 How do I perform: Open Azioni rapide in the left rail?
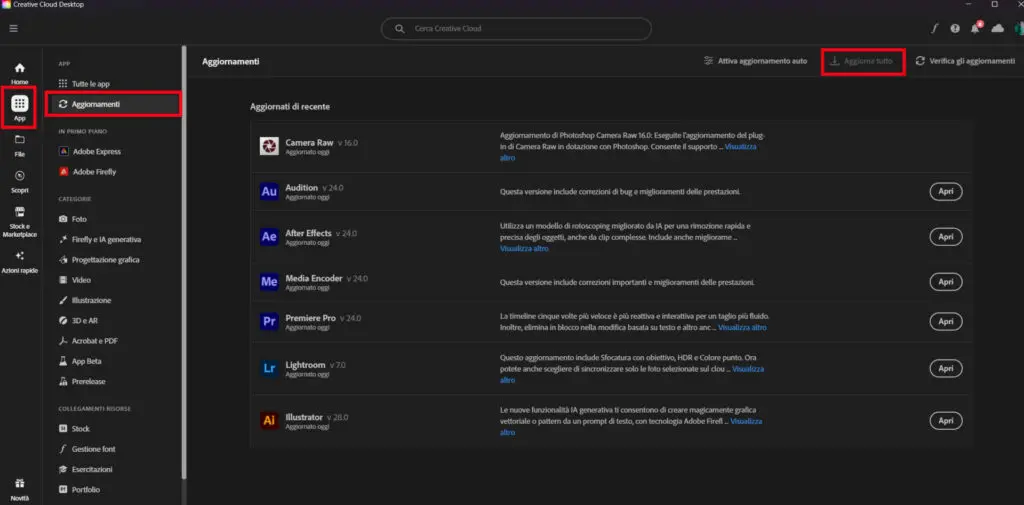click(20, 262)
